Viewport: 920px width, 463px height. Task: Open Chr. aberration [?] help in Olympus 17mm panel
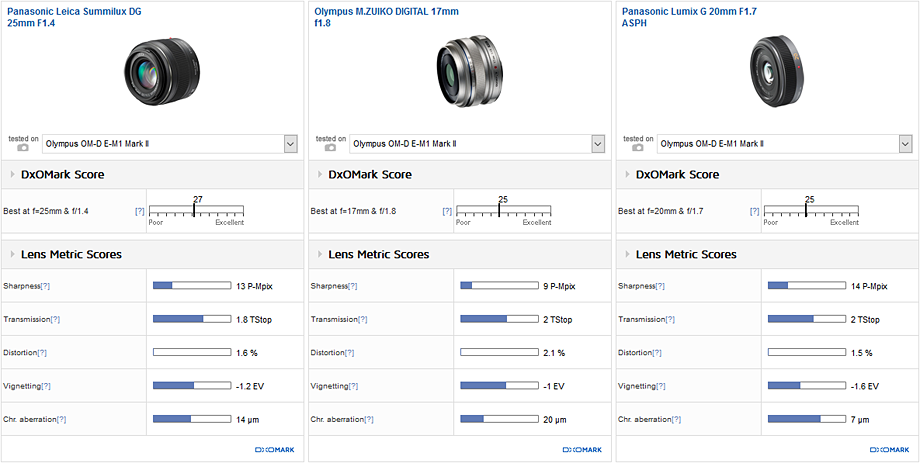[368, 420]
